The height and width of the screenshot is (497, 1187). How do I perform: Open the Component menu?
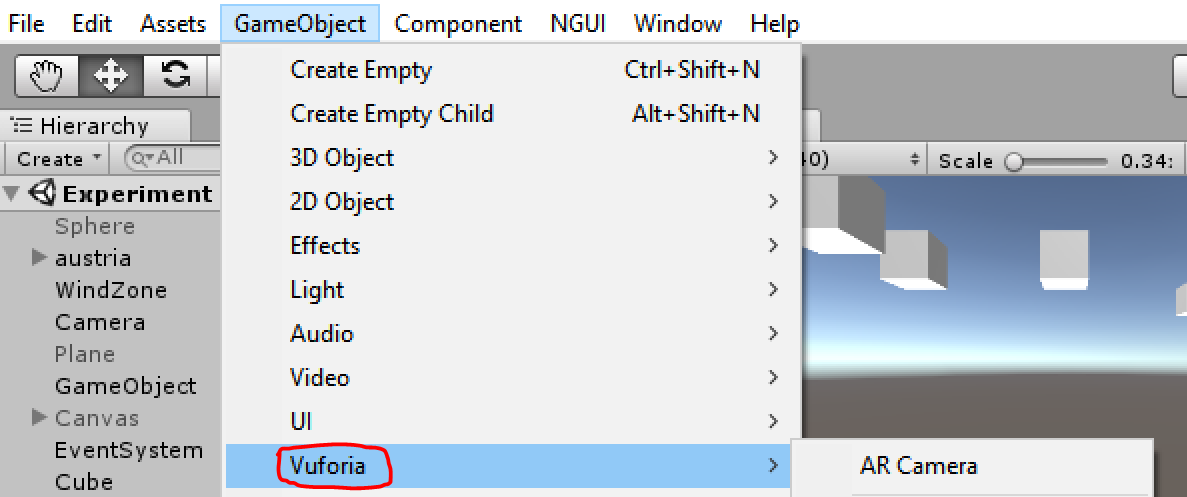pos(458,23)
